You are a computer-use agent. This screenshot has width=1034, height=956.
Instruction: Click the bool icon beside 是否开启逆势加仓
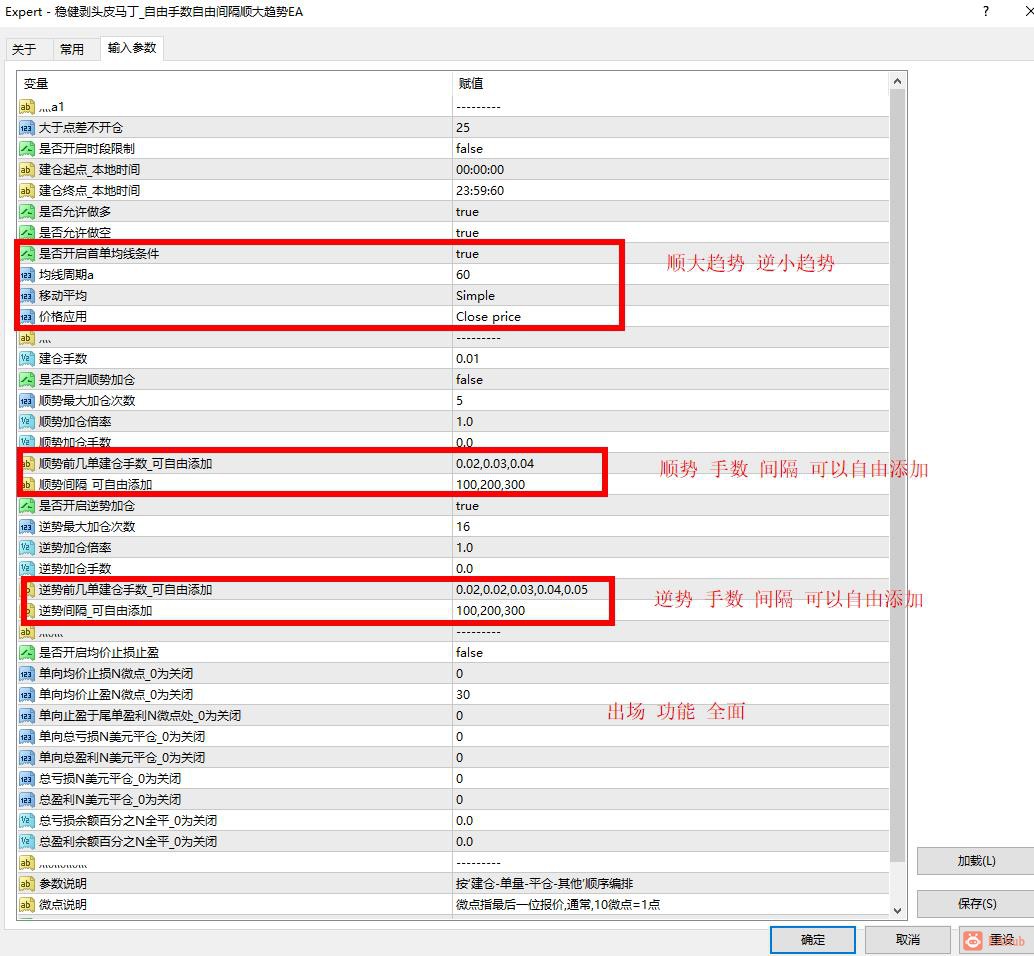(x=26, y=506)
